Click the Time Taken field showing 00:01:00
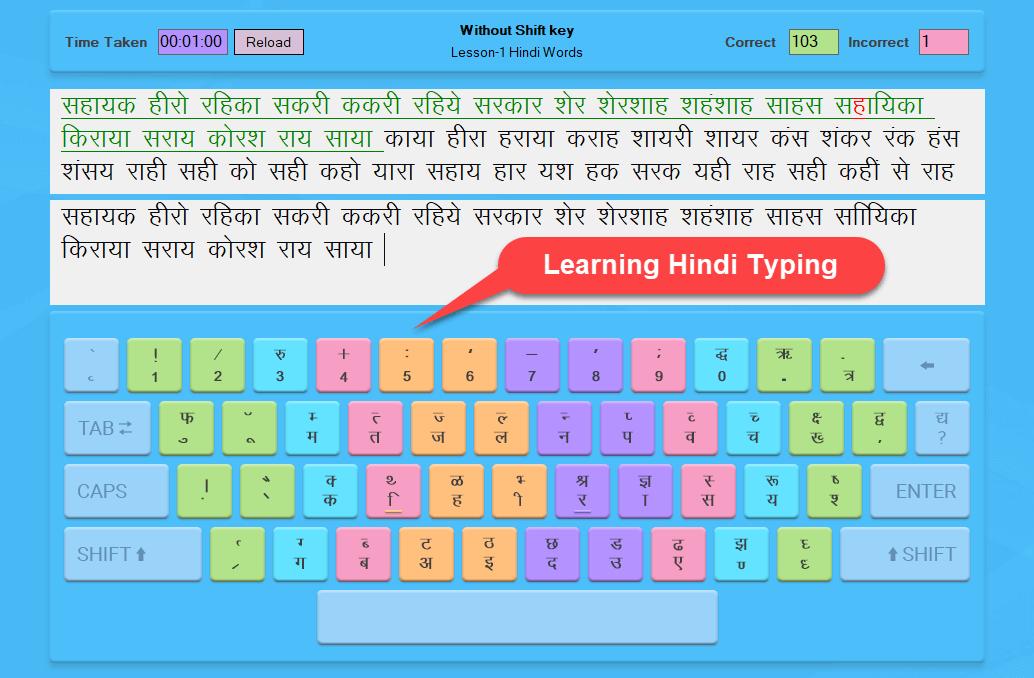 (193, 42)
